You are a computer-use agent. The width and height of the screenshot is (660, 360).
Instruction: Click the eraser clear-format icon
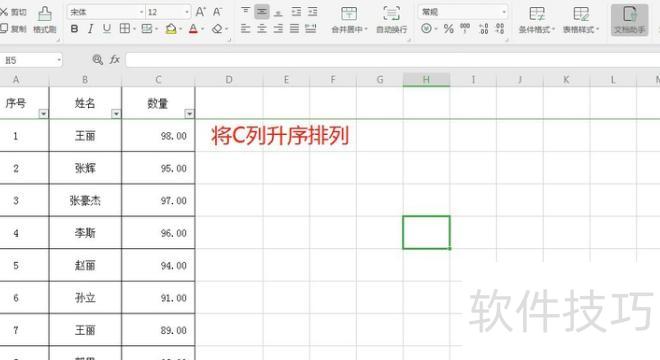217,29
